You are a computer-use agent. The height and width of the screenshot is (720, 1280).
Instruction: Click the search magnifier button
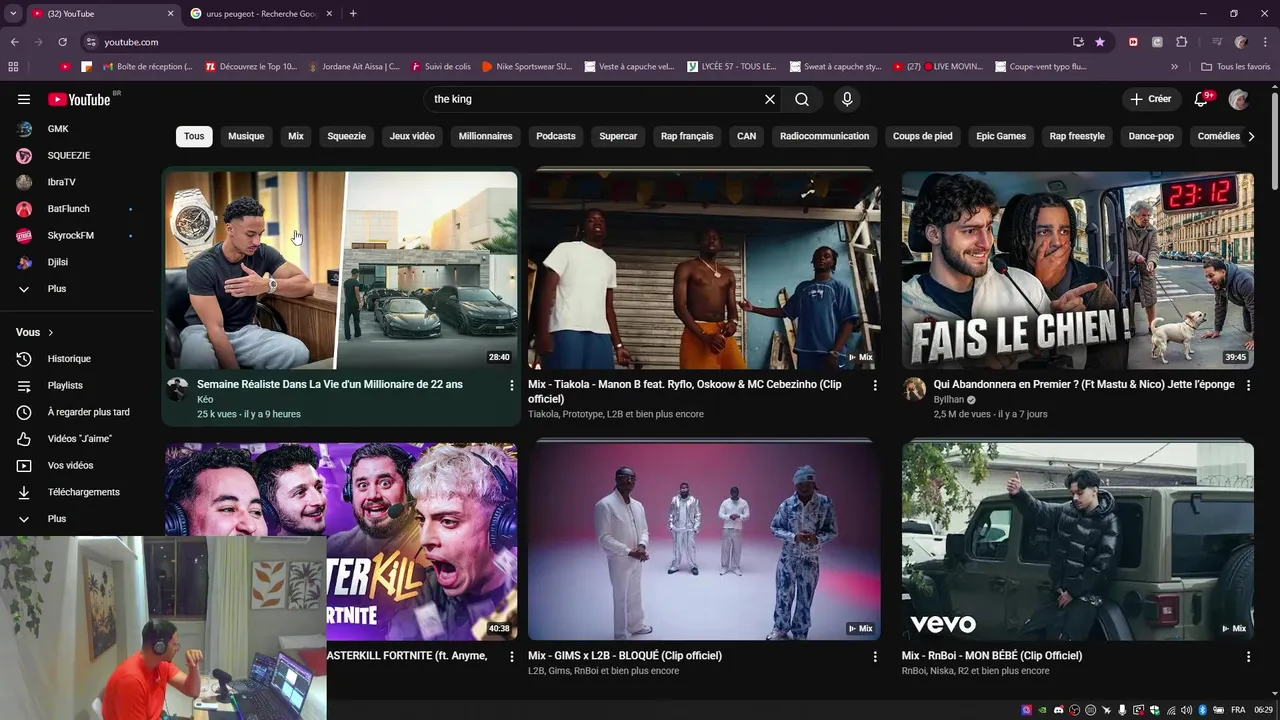point(802,99)
